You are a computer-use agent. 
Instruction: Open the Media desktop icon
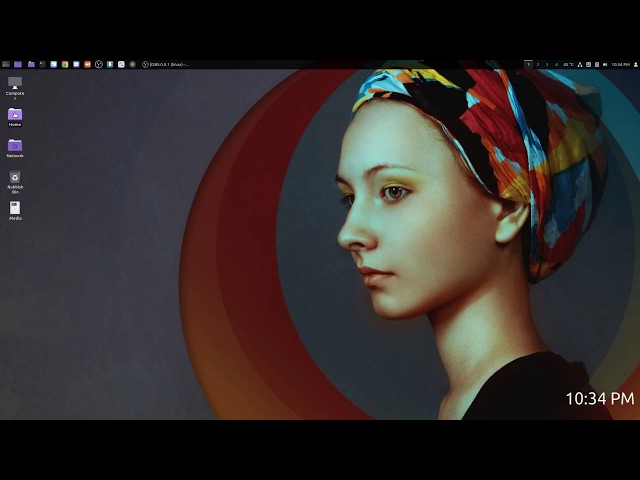[x=15, y=211]
